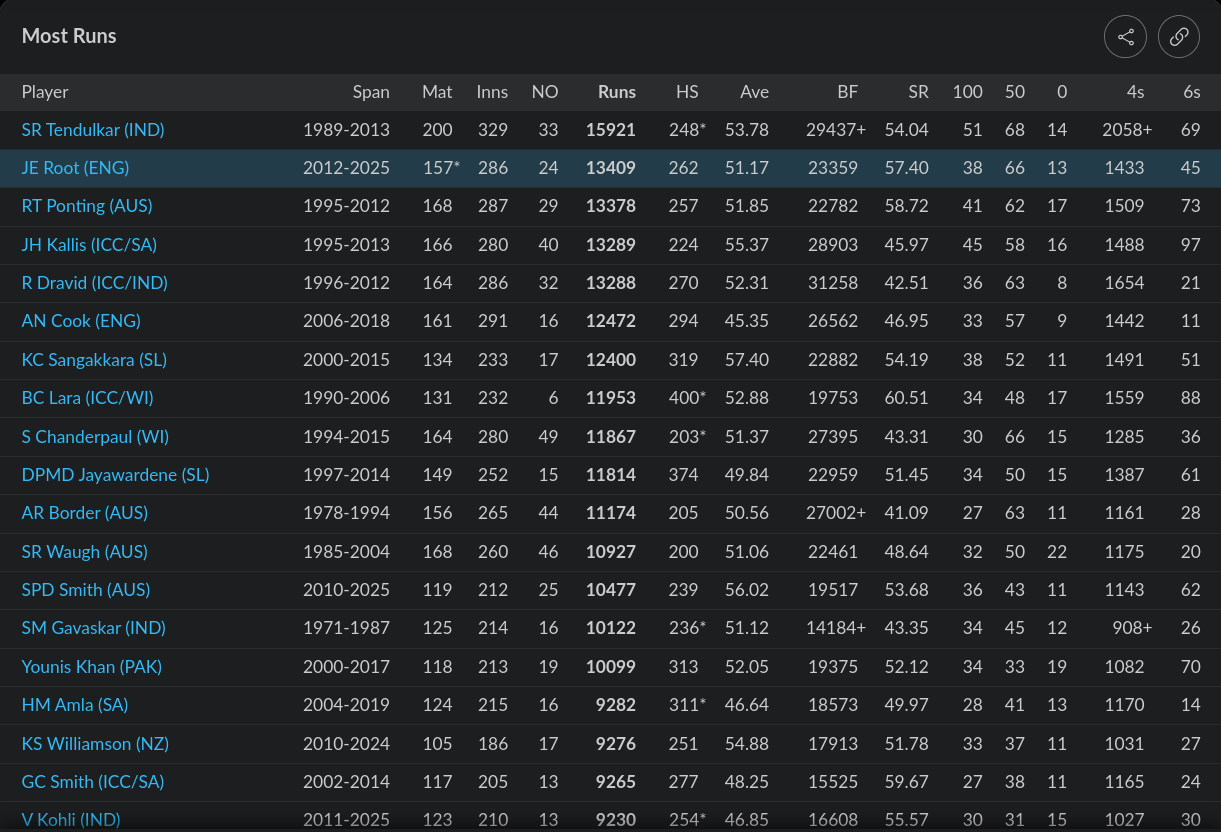Screen dimensions: 1221x832
Task: Click GC Smith's strike rate 59.67
Action: click(x=907, y=782)
